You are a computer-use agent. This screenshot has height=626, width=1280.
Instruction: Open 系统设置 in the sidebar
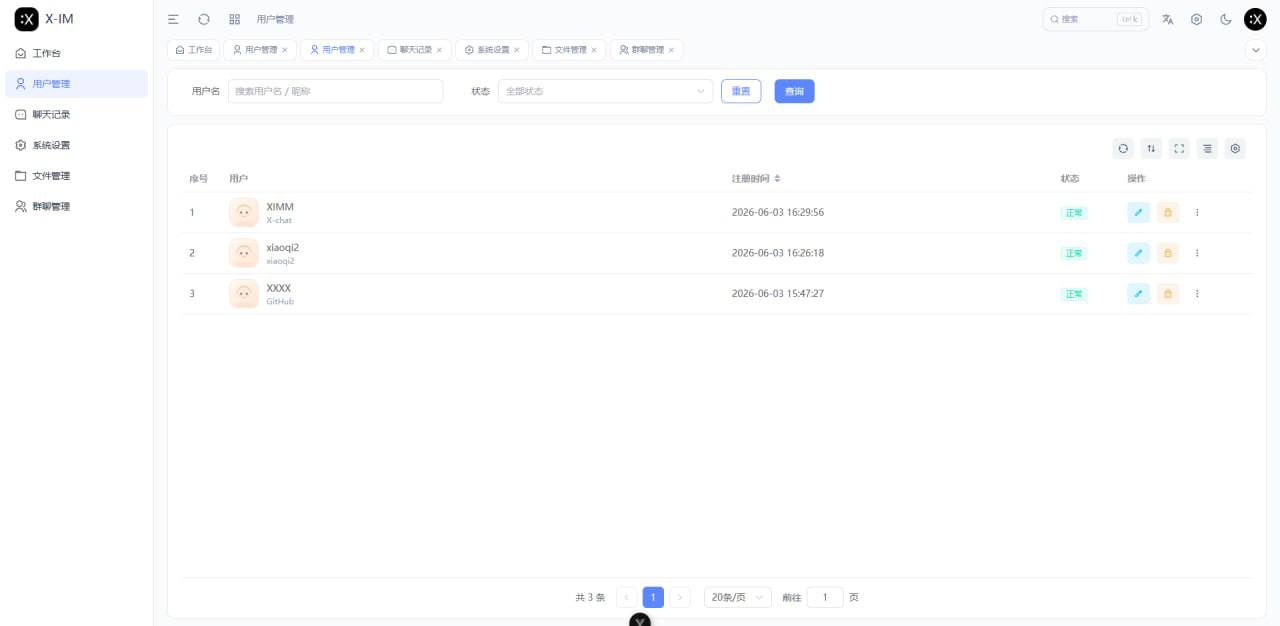(77, 145)
